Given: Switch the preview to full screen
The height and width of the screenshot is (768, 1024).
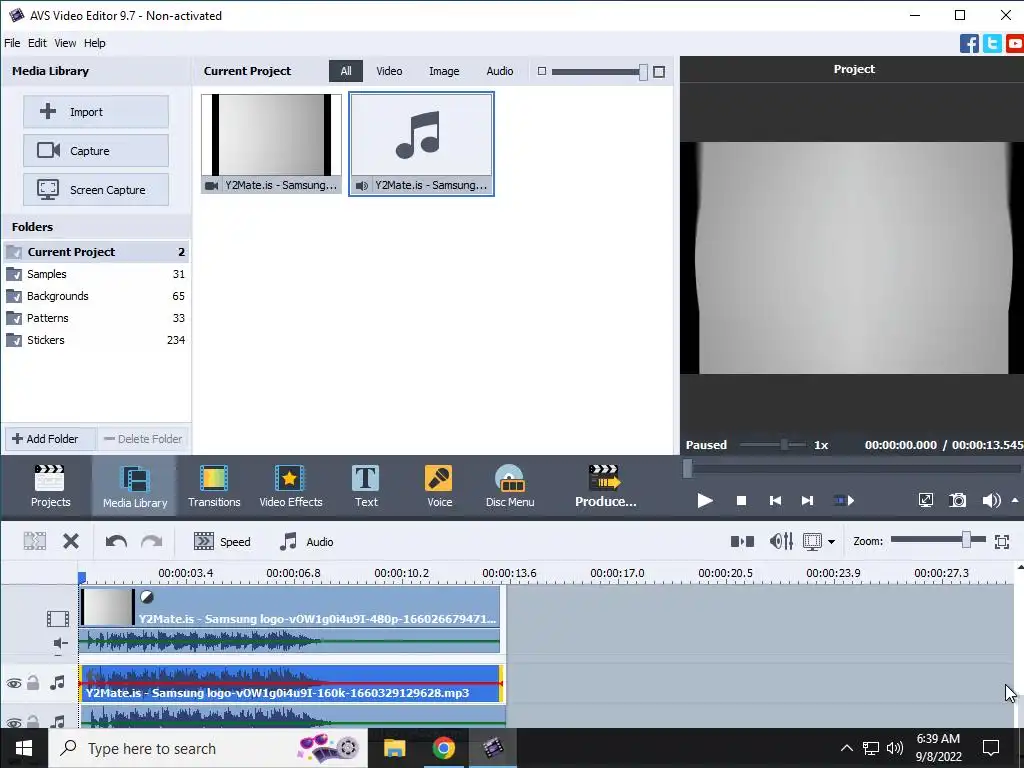Looking at the screenshot, I should 925,501.
